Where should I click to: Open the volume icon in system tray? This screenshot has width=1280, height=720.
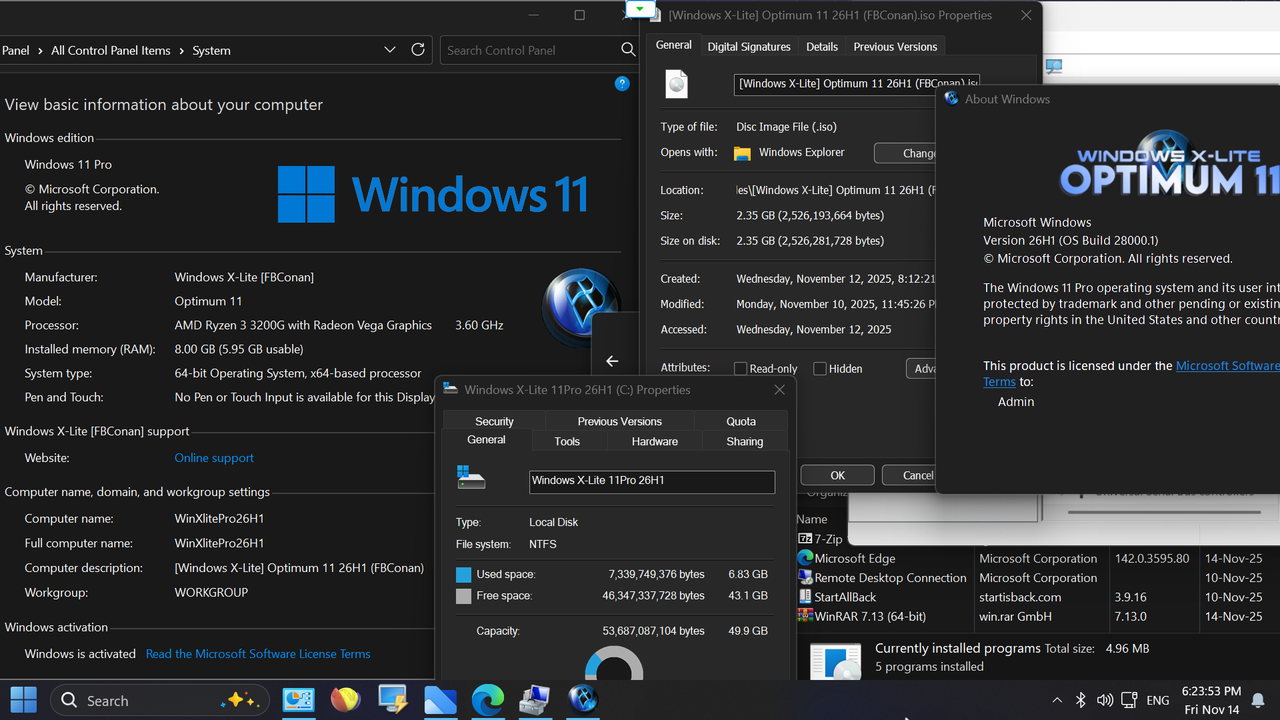(1105, 700)
